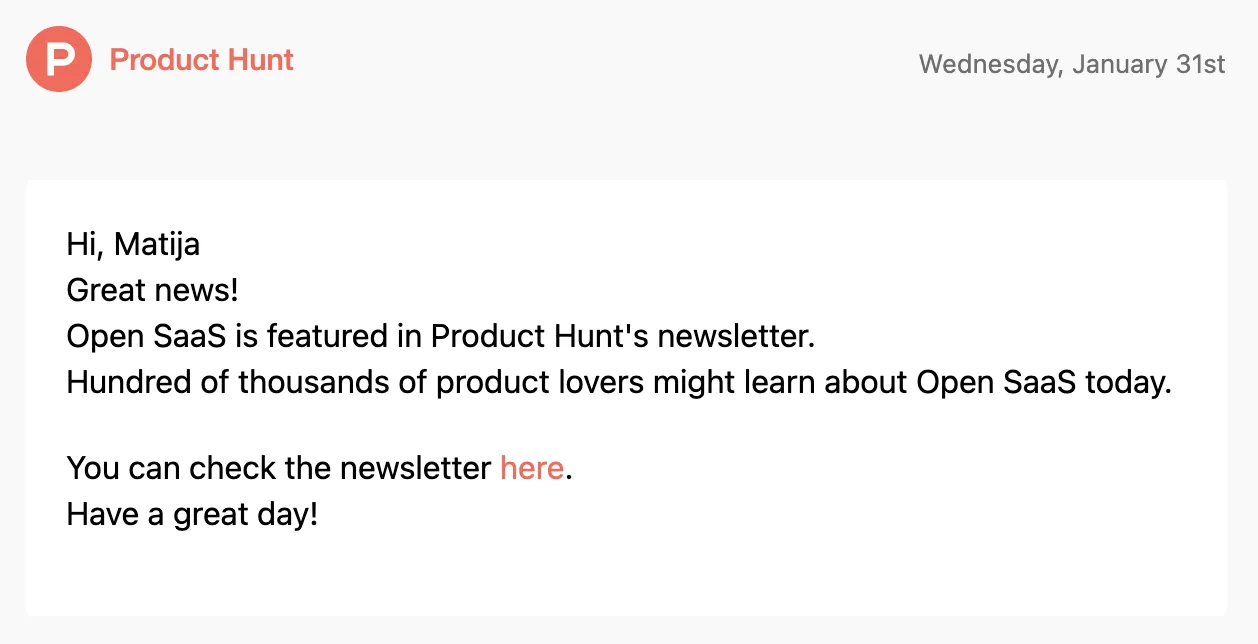
Task: Click the white 'P' letter inside the logo
Action: click(x=60, y=60)
